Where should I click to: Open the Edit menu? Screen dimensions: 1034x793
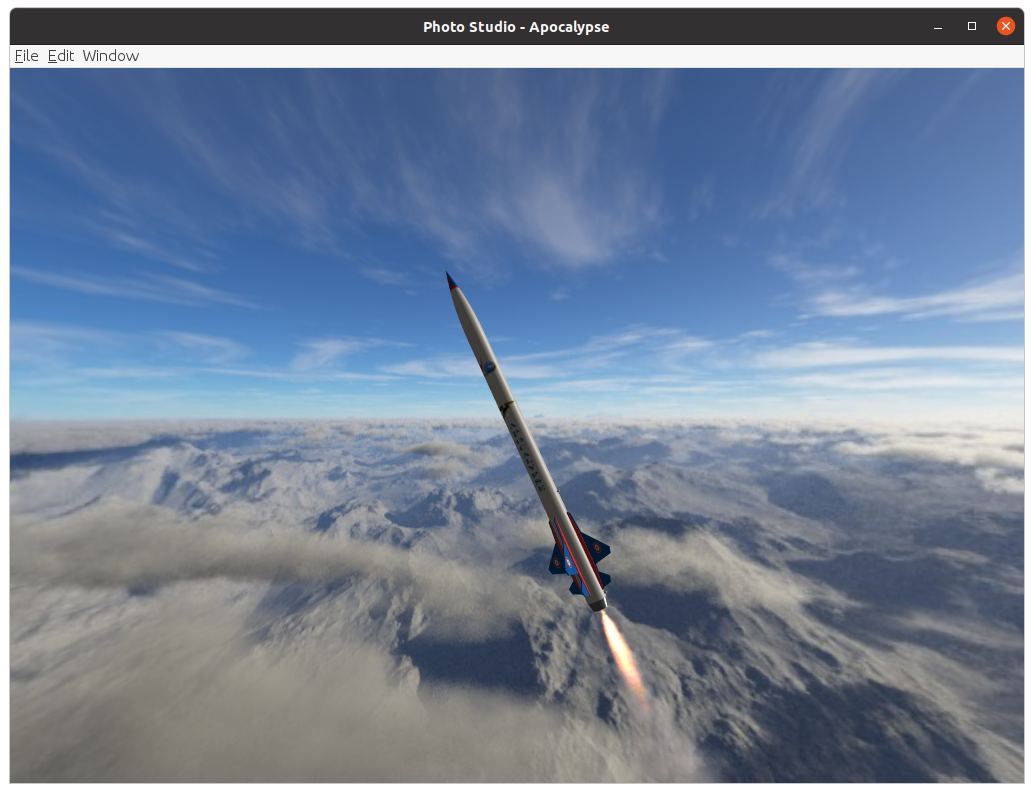pos(60,56)
